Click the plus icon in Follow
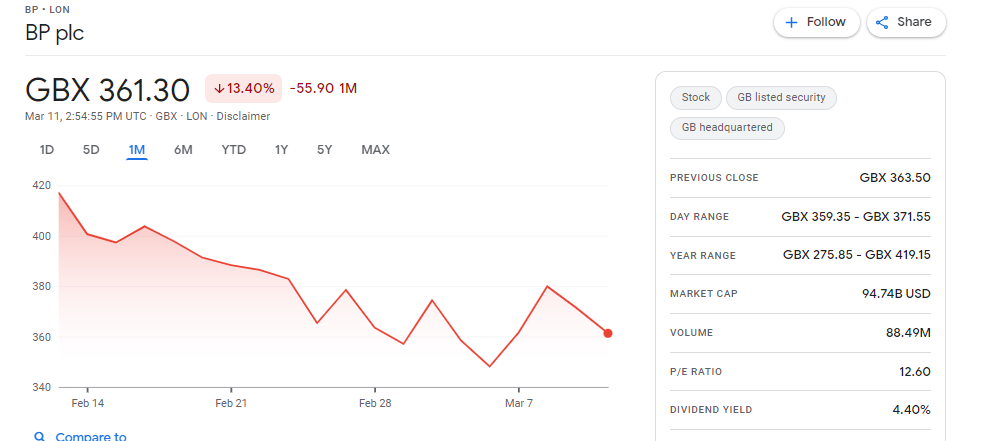This screenshot has width=998, height=441. click(x=791, y=22)
